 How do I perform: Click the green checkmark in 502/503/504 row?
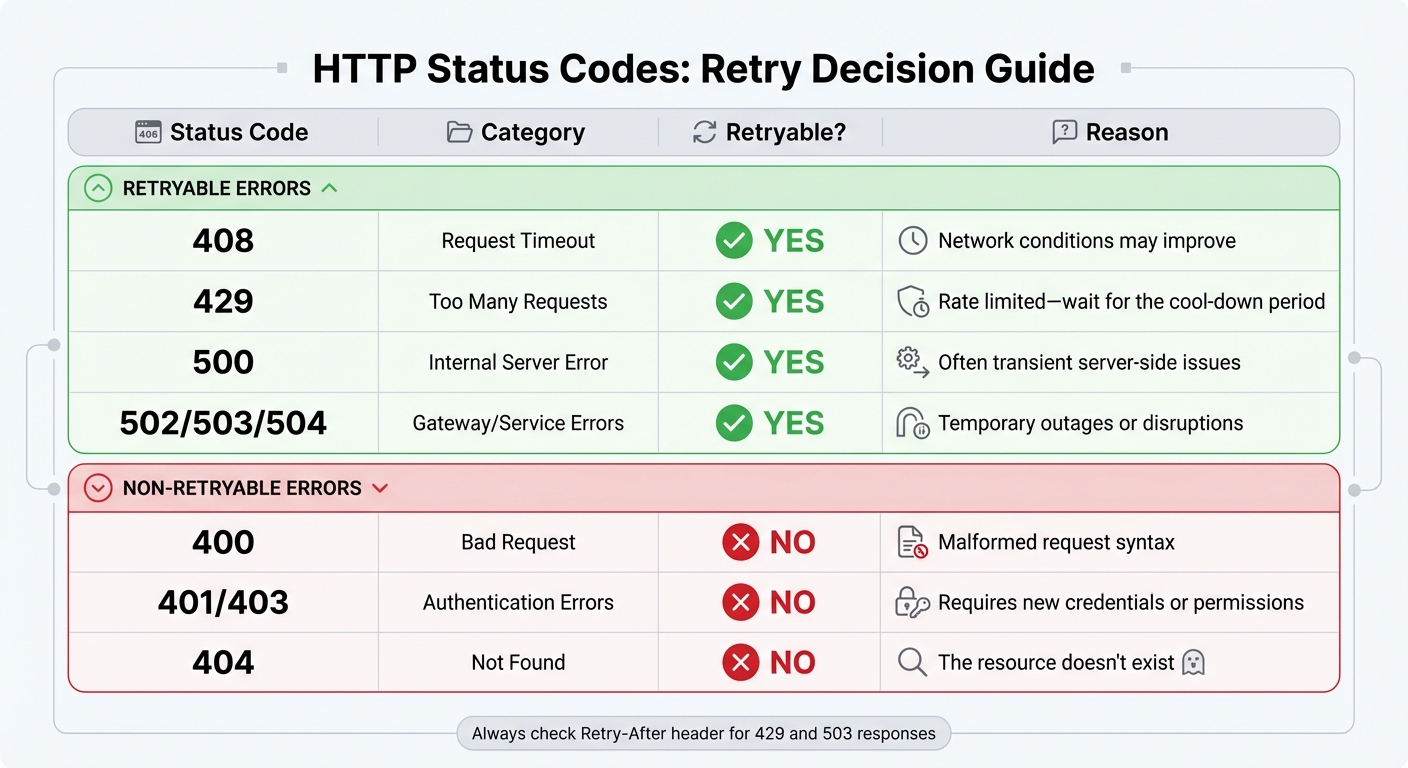point(735,423)
